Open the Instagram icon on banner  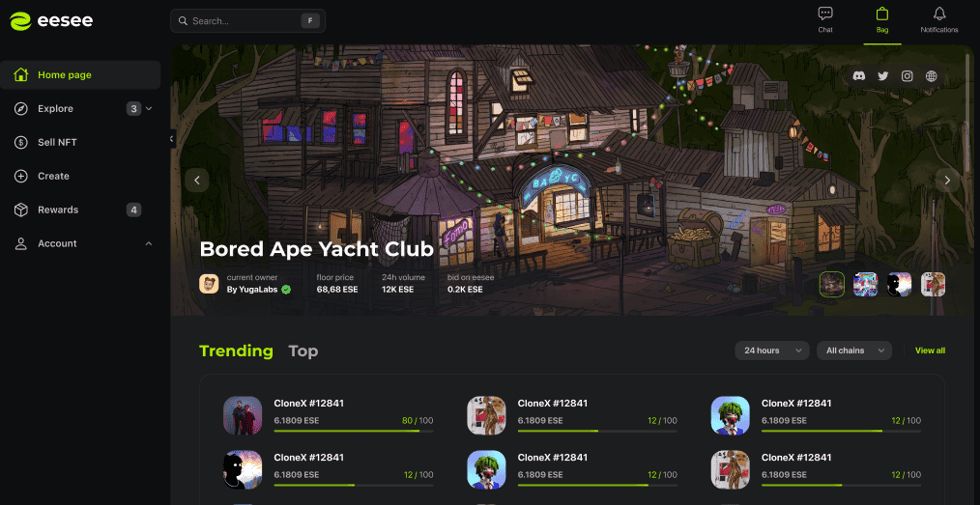pos(907,76)
